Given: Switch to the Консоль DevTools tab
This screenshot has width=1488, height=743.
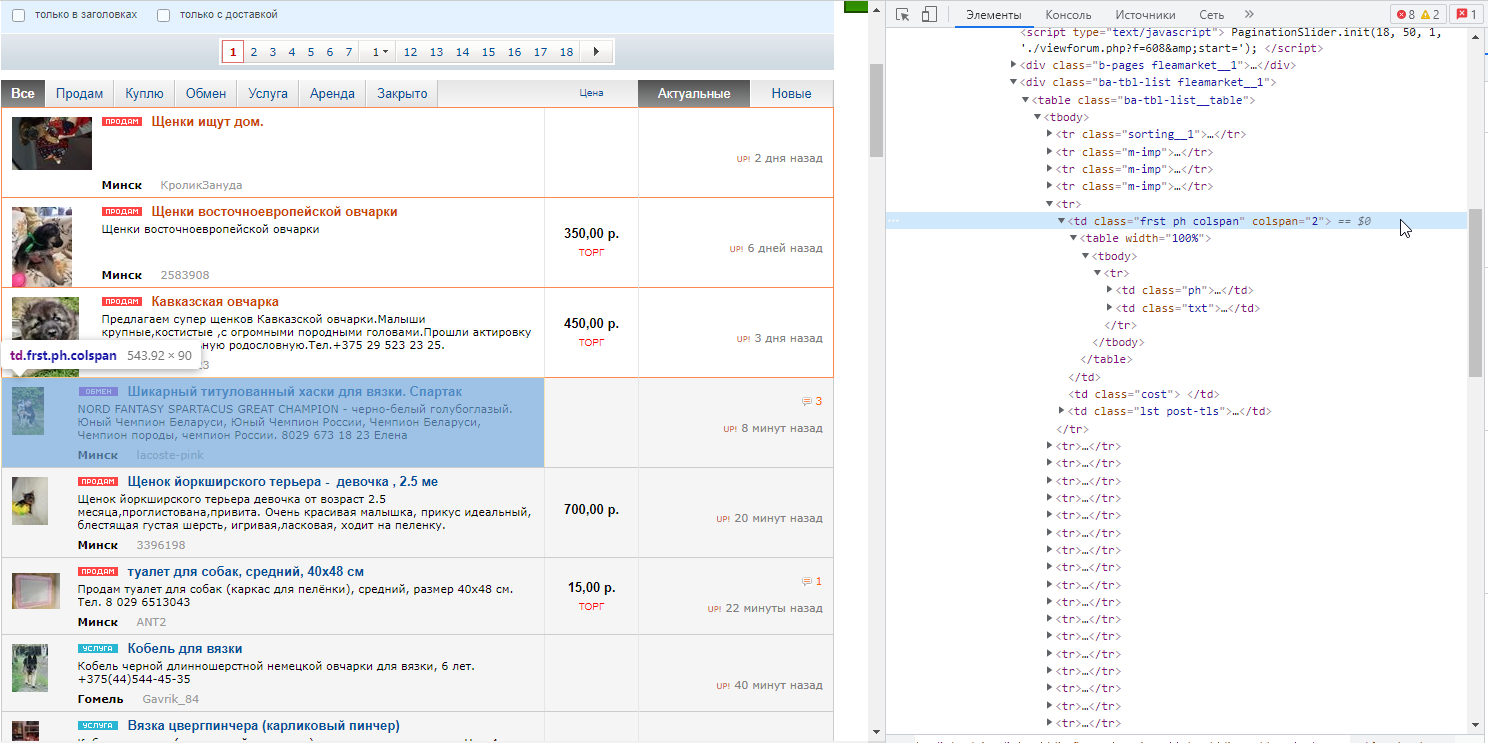Looking at the screenshot, I should [x=1069, y=15].
